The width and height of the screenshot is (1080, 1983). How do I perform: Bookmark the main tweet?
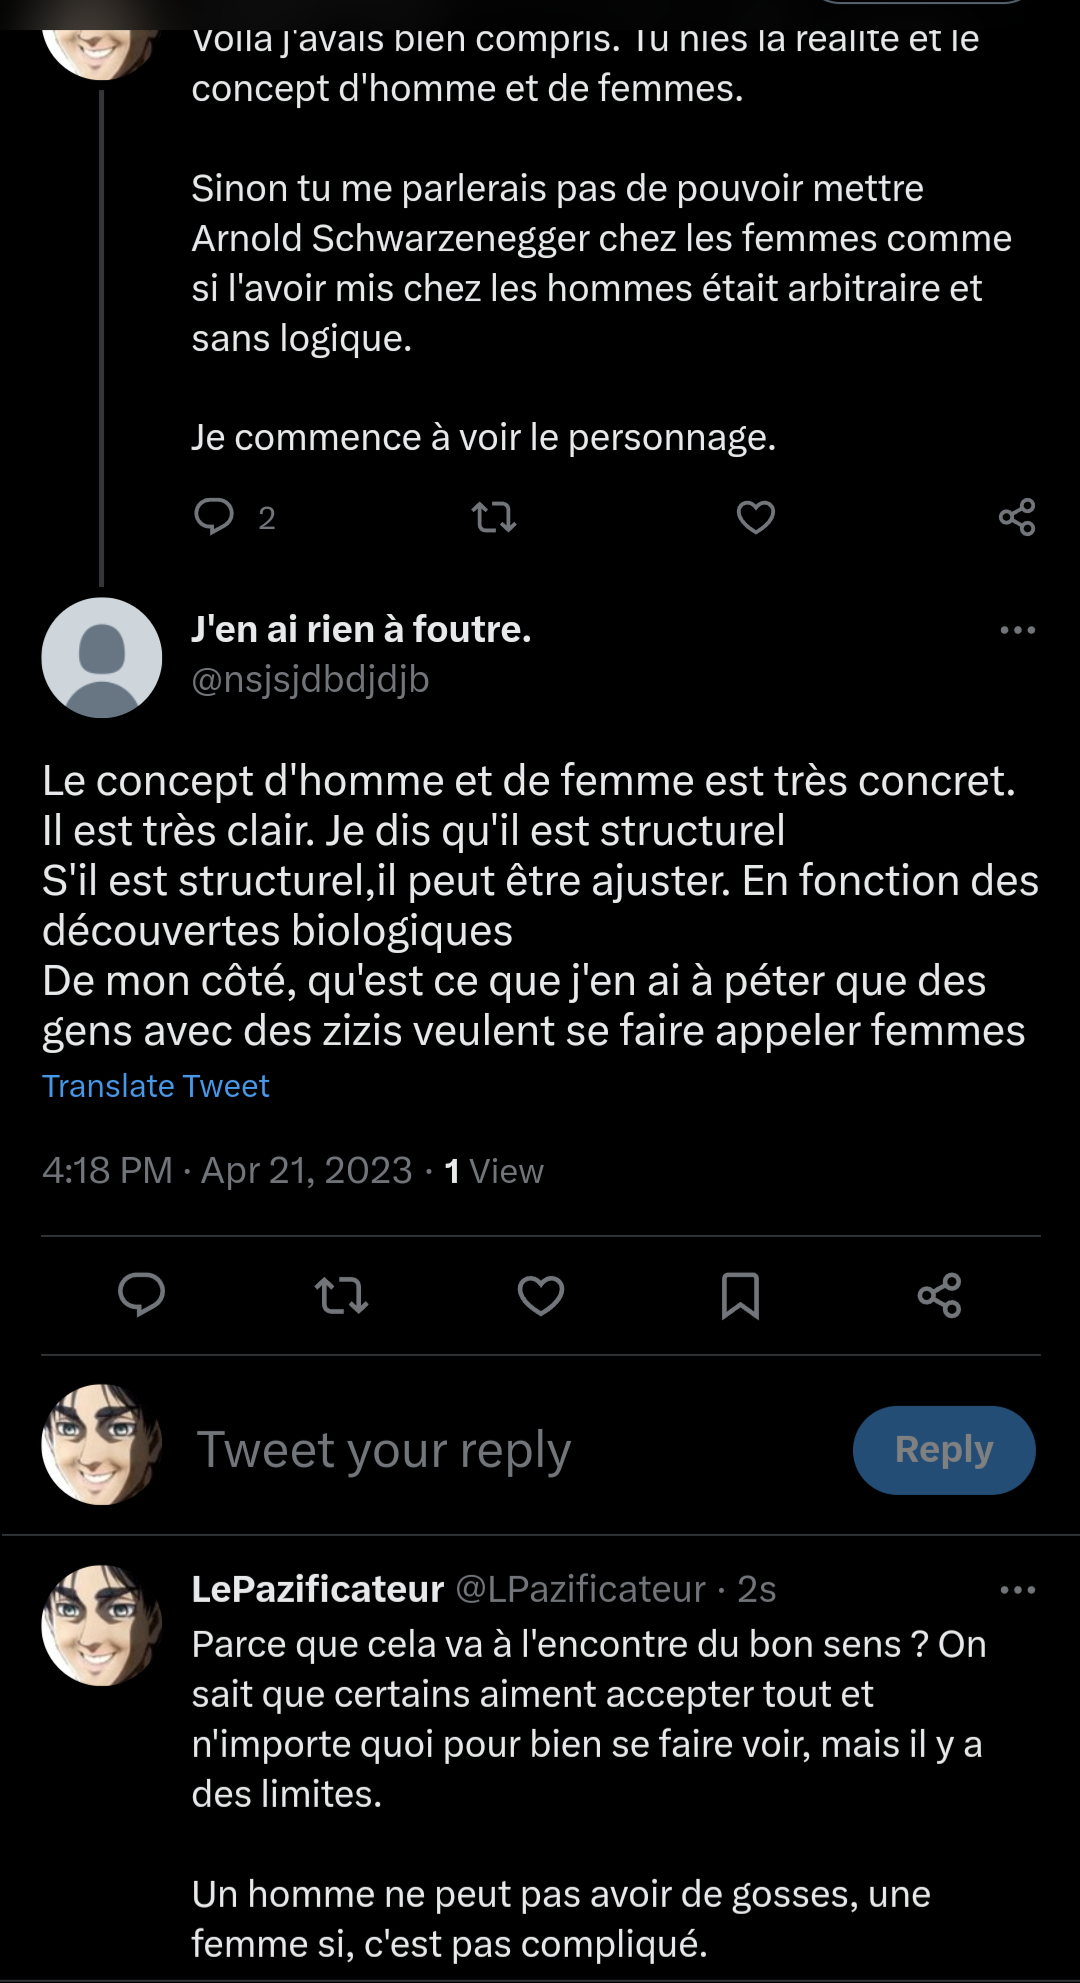click(x=740, y=1295)
